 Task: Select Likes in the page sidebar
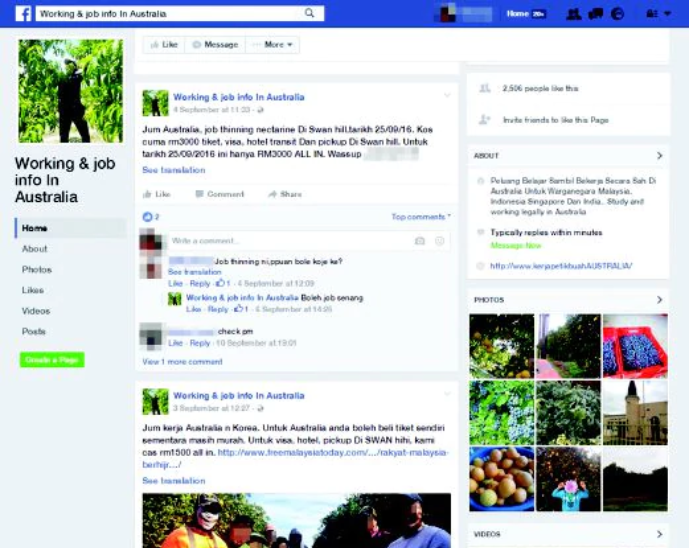pyautogui.click(x=33, y=290)
